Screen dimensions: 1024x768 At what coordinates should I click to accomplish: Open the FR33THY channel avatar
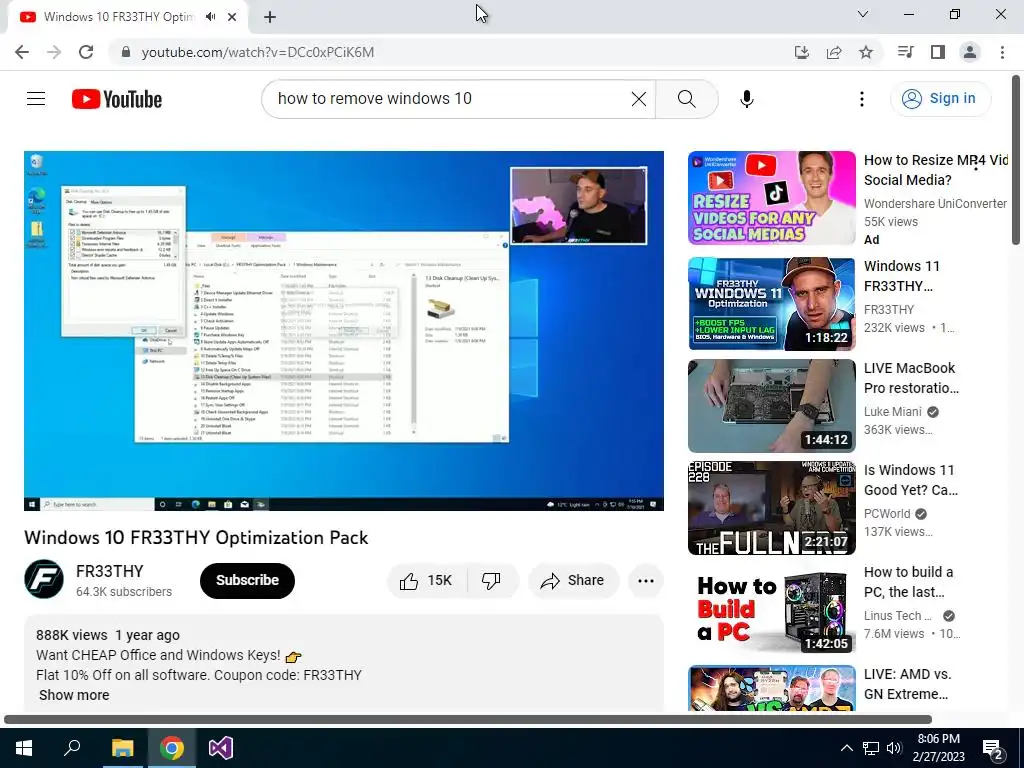44,579
